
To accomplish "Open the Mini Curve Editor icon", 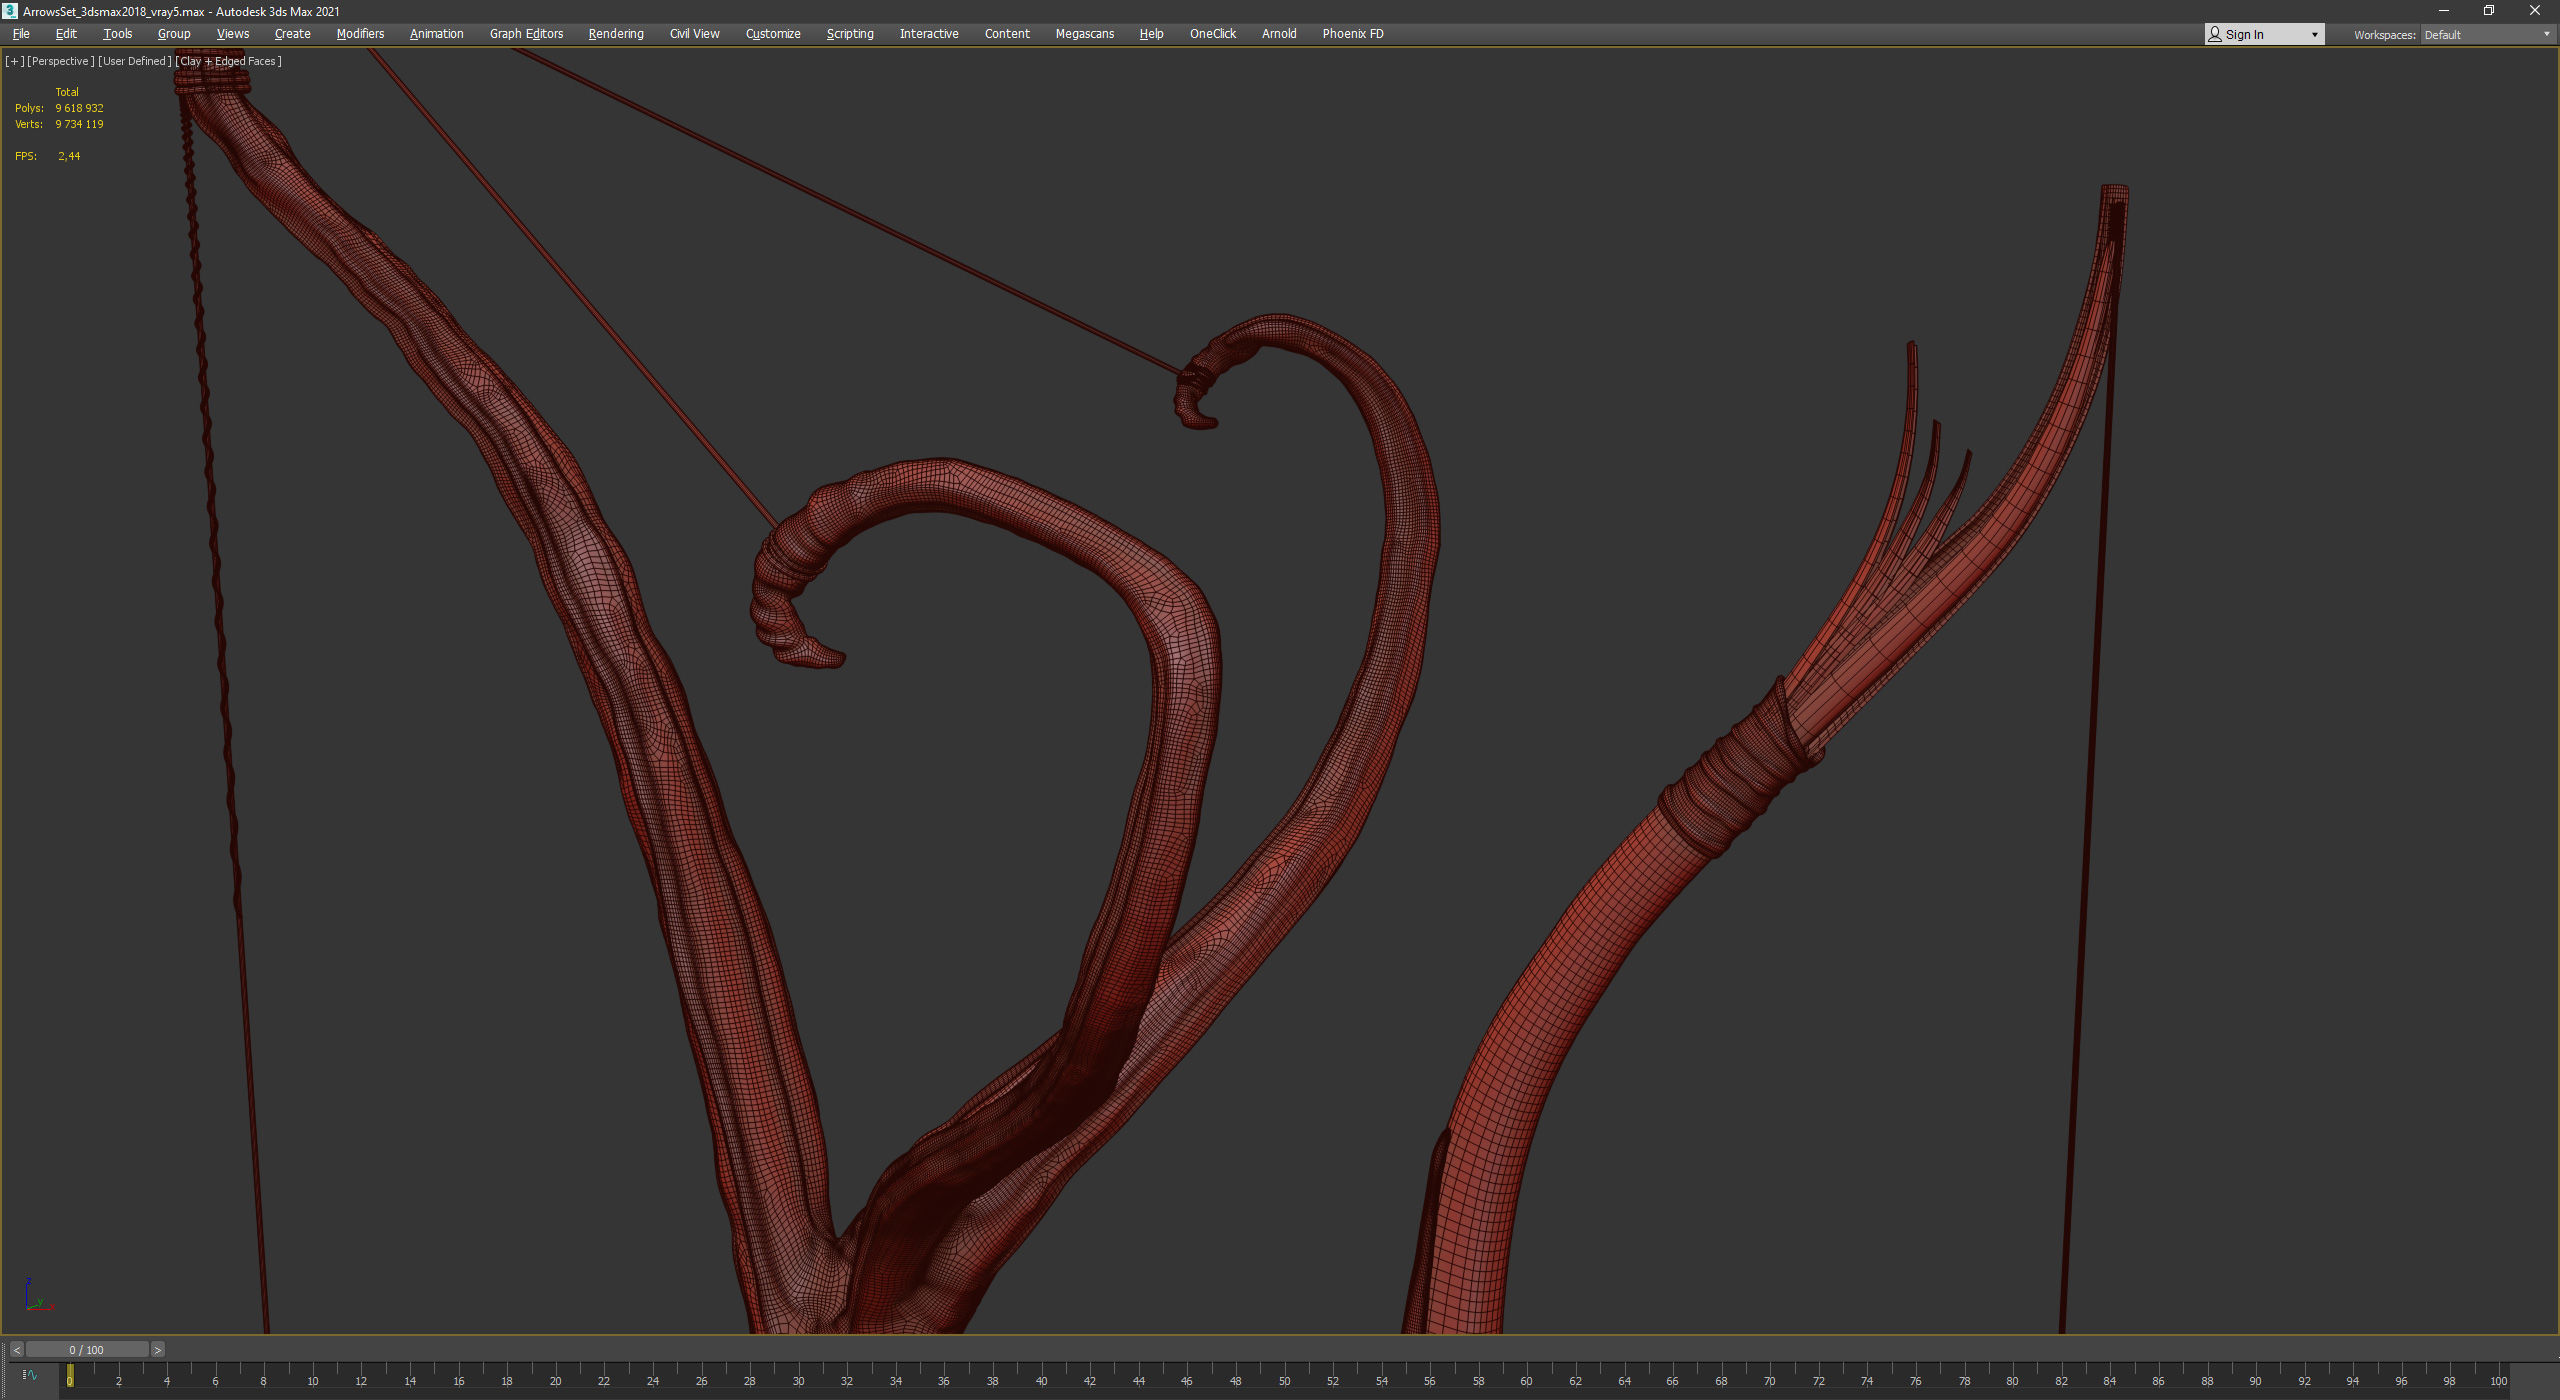I will [x=29, y=1376].
